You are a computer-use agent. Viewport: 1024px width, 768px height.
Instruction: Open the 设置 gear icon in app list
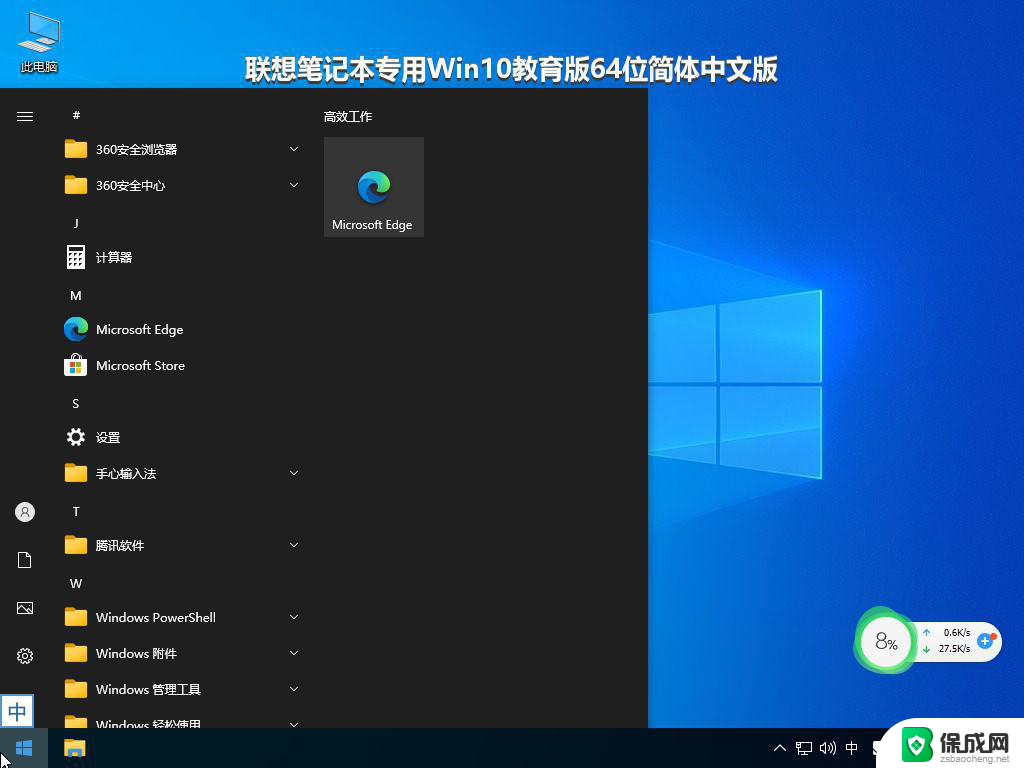(76, 437)
